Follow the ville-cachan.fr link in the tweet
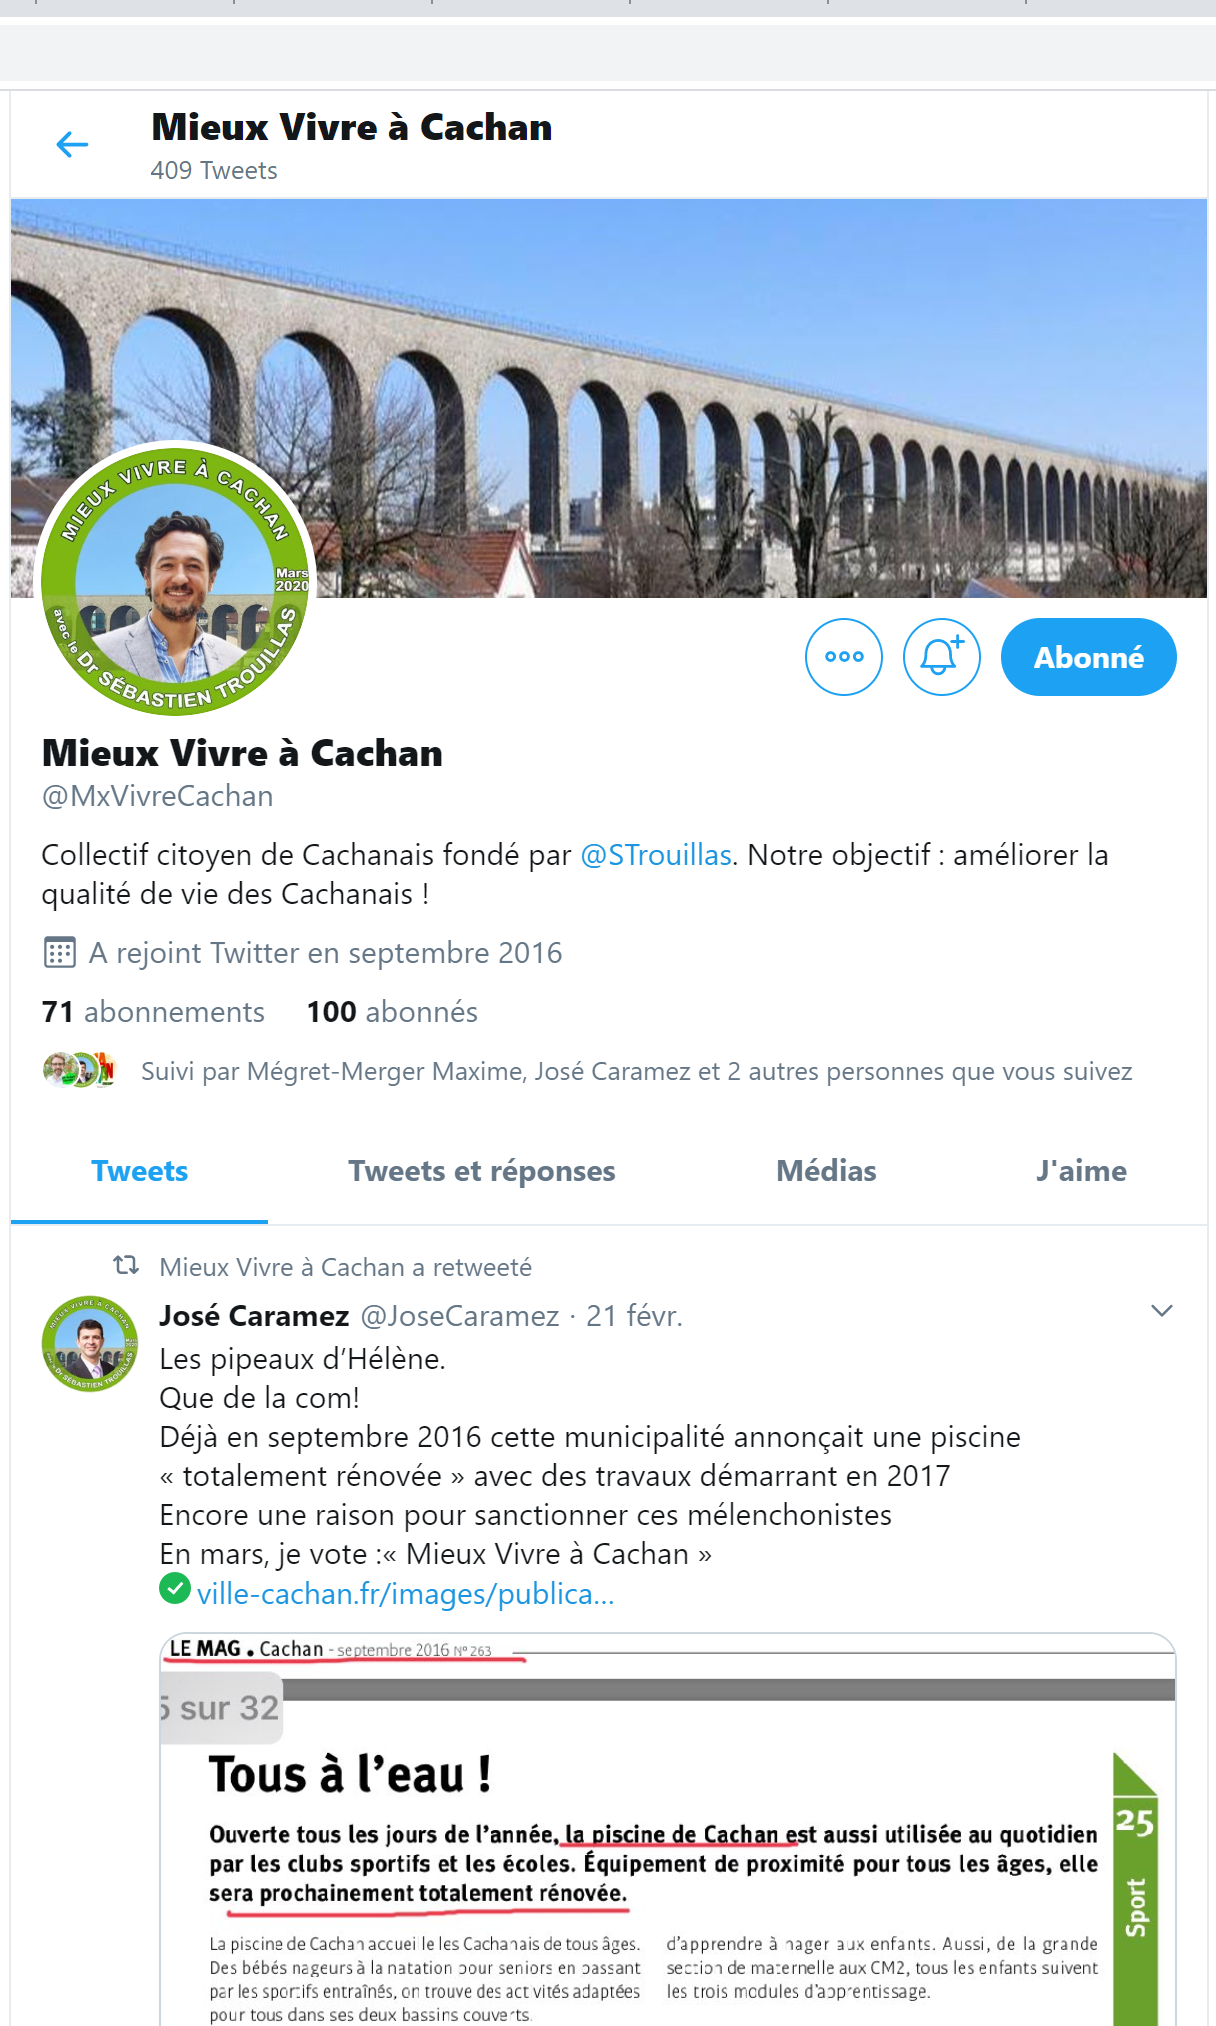This screenshot has width=1216, height=2026. [x=405, y=1593]
